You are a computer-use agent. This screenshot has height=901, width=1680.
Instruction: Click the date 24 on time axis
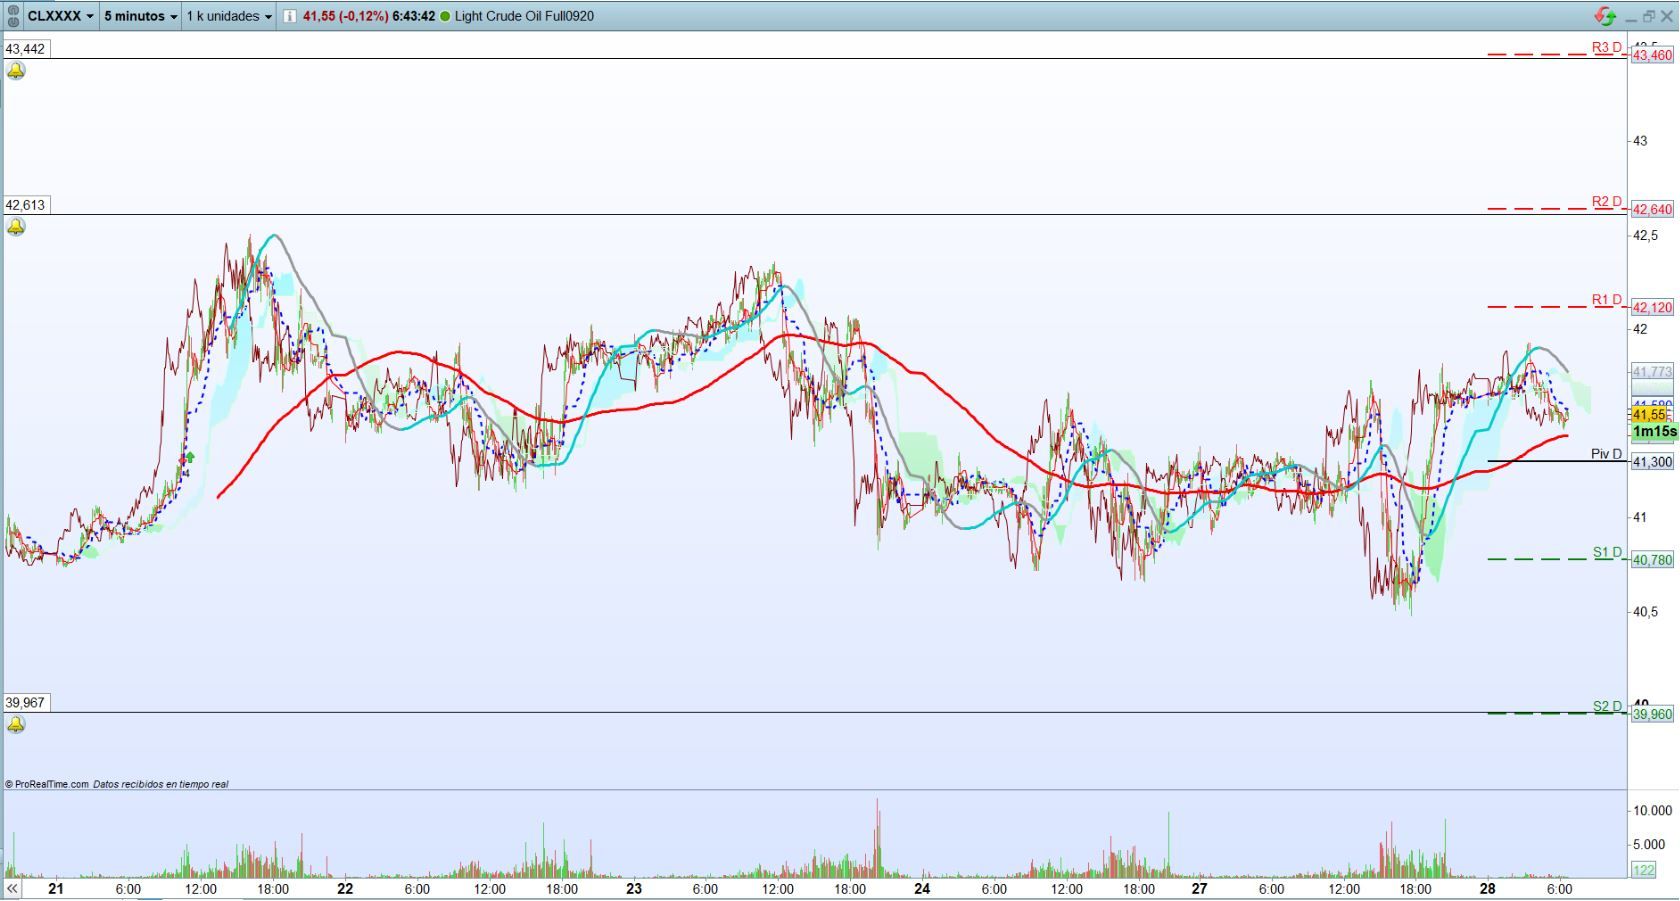pos(922,888)
